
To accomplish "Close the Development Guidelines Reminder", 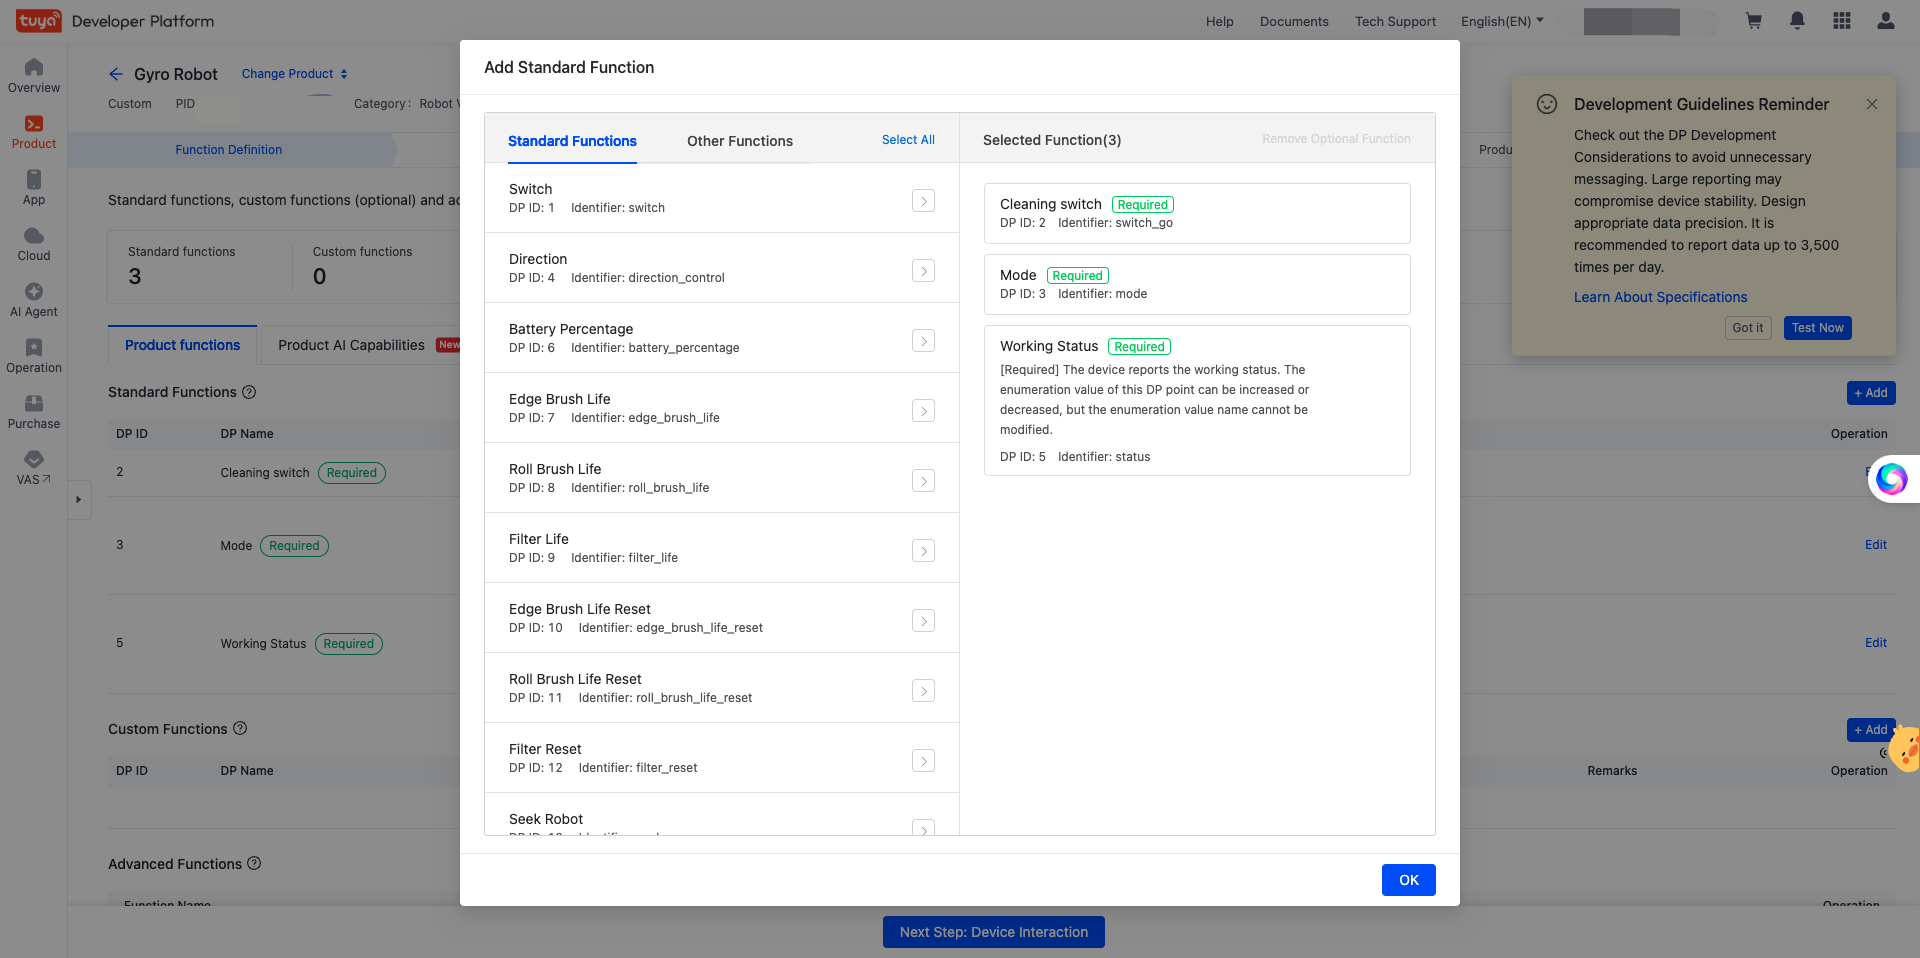I will [x=1871, y=104].
